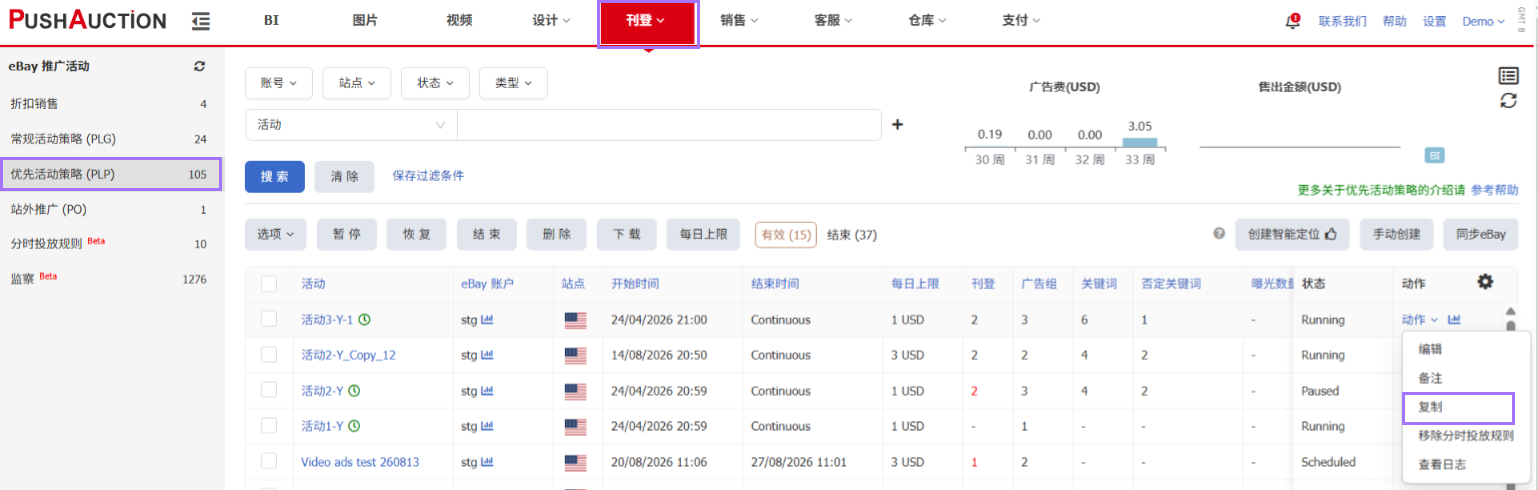Toggle the 动作 dropdown in 活动3-Y-1 row

1420,320
